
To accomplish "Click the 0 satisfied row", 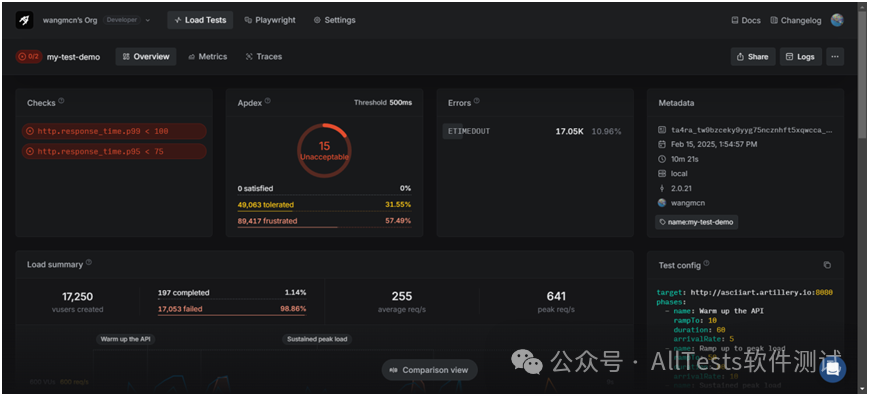I will tap(324, 189).
